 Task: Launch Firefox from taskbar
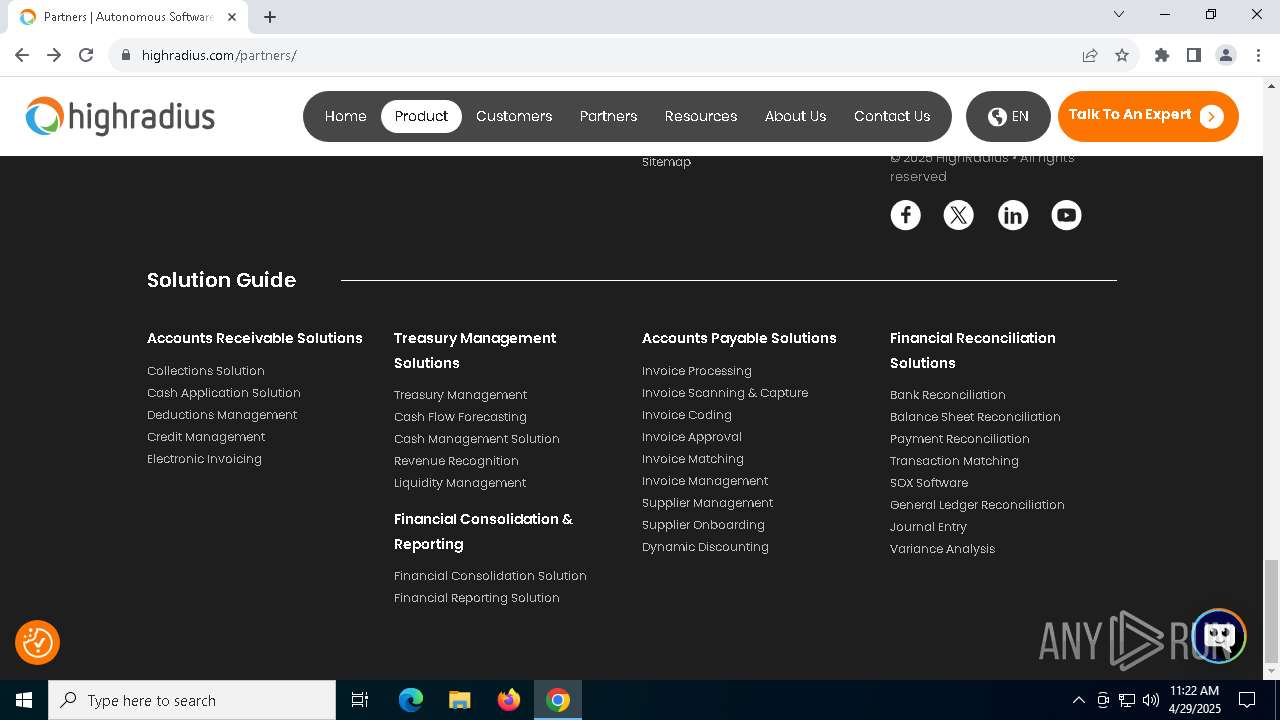(x=509, y=700)
